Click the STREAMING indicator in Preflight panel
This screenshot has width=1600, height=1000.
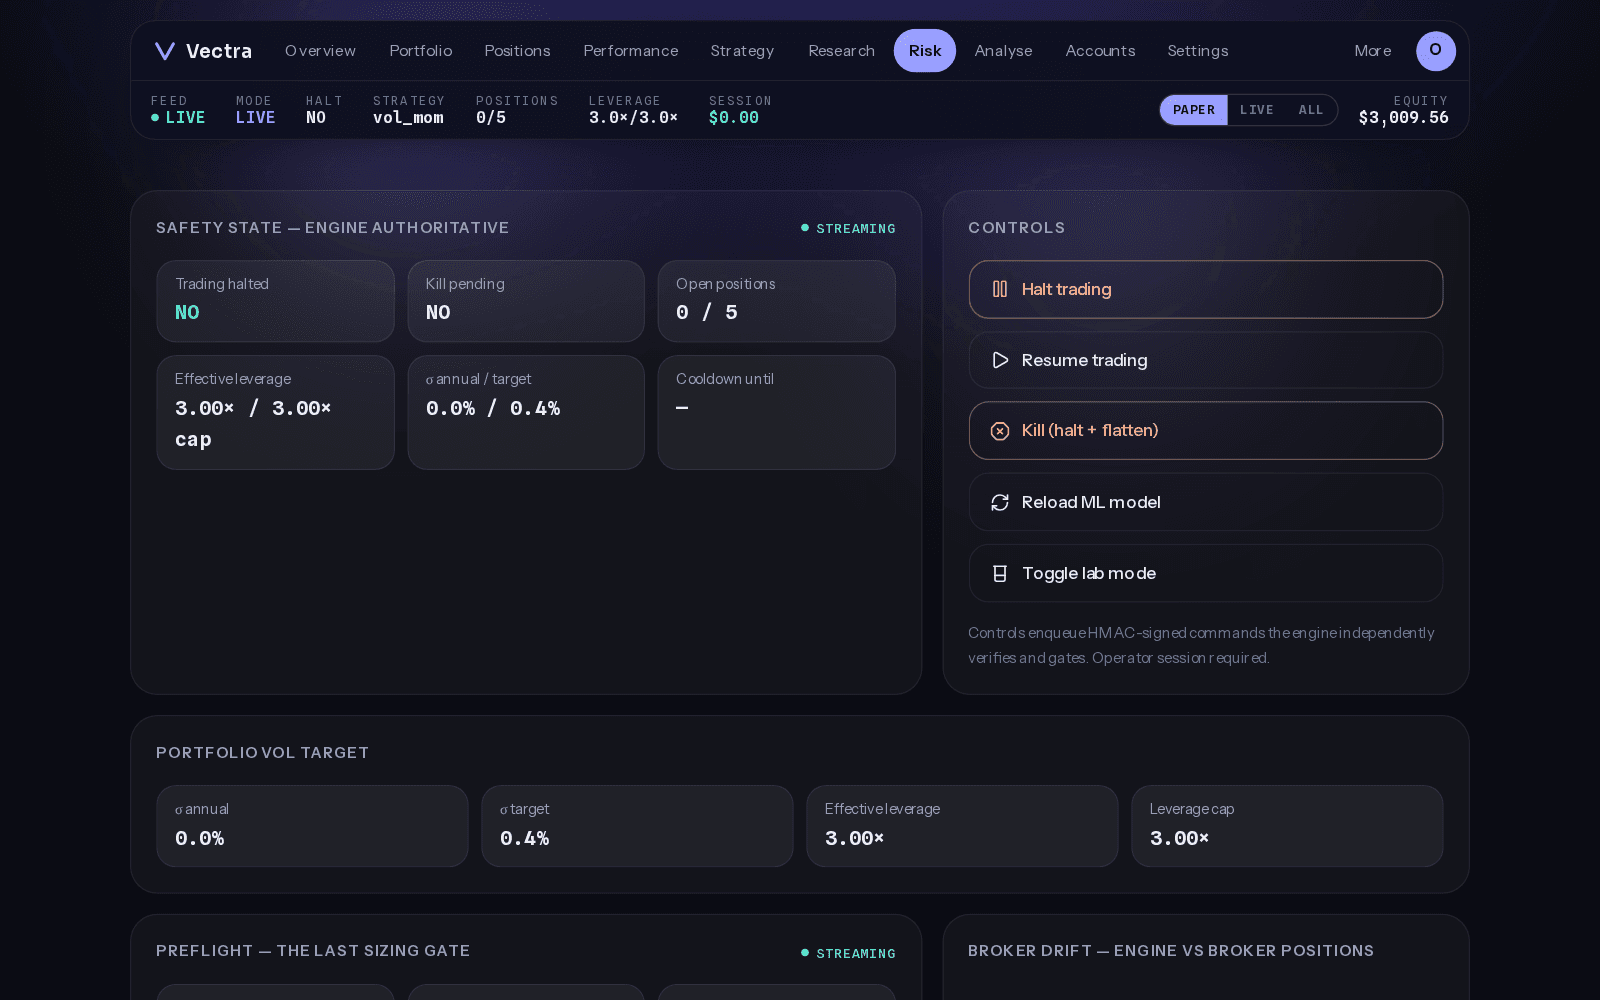[x=848, y=954]
